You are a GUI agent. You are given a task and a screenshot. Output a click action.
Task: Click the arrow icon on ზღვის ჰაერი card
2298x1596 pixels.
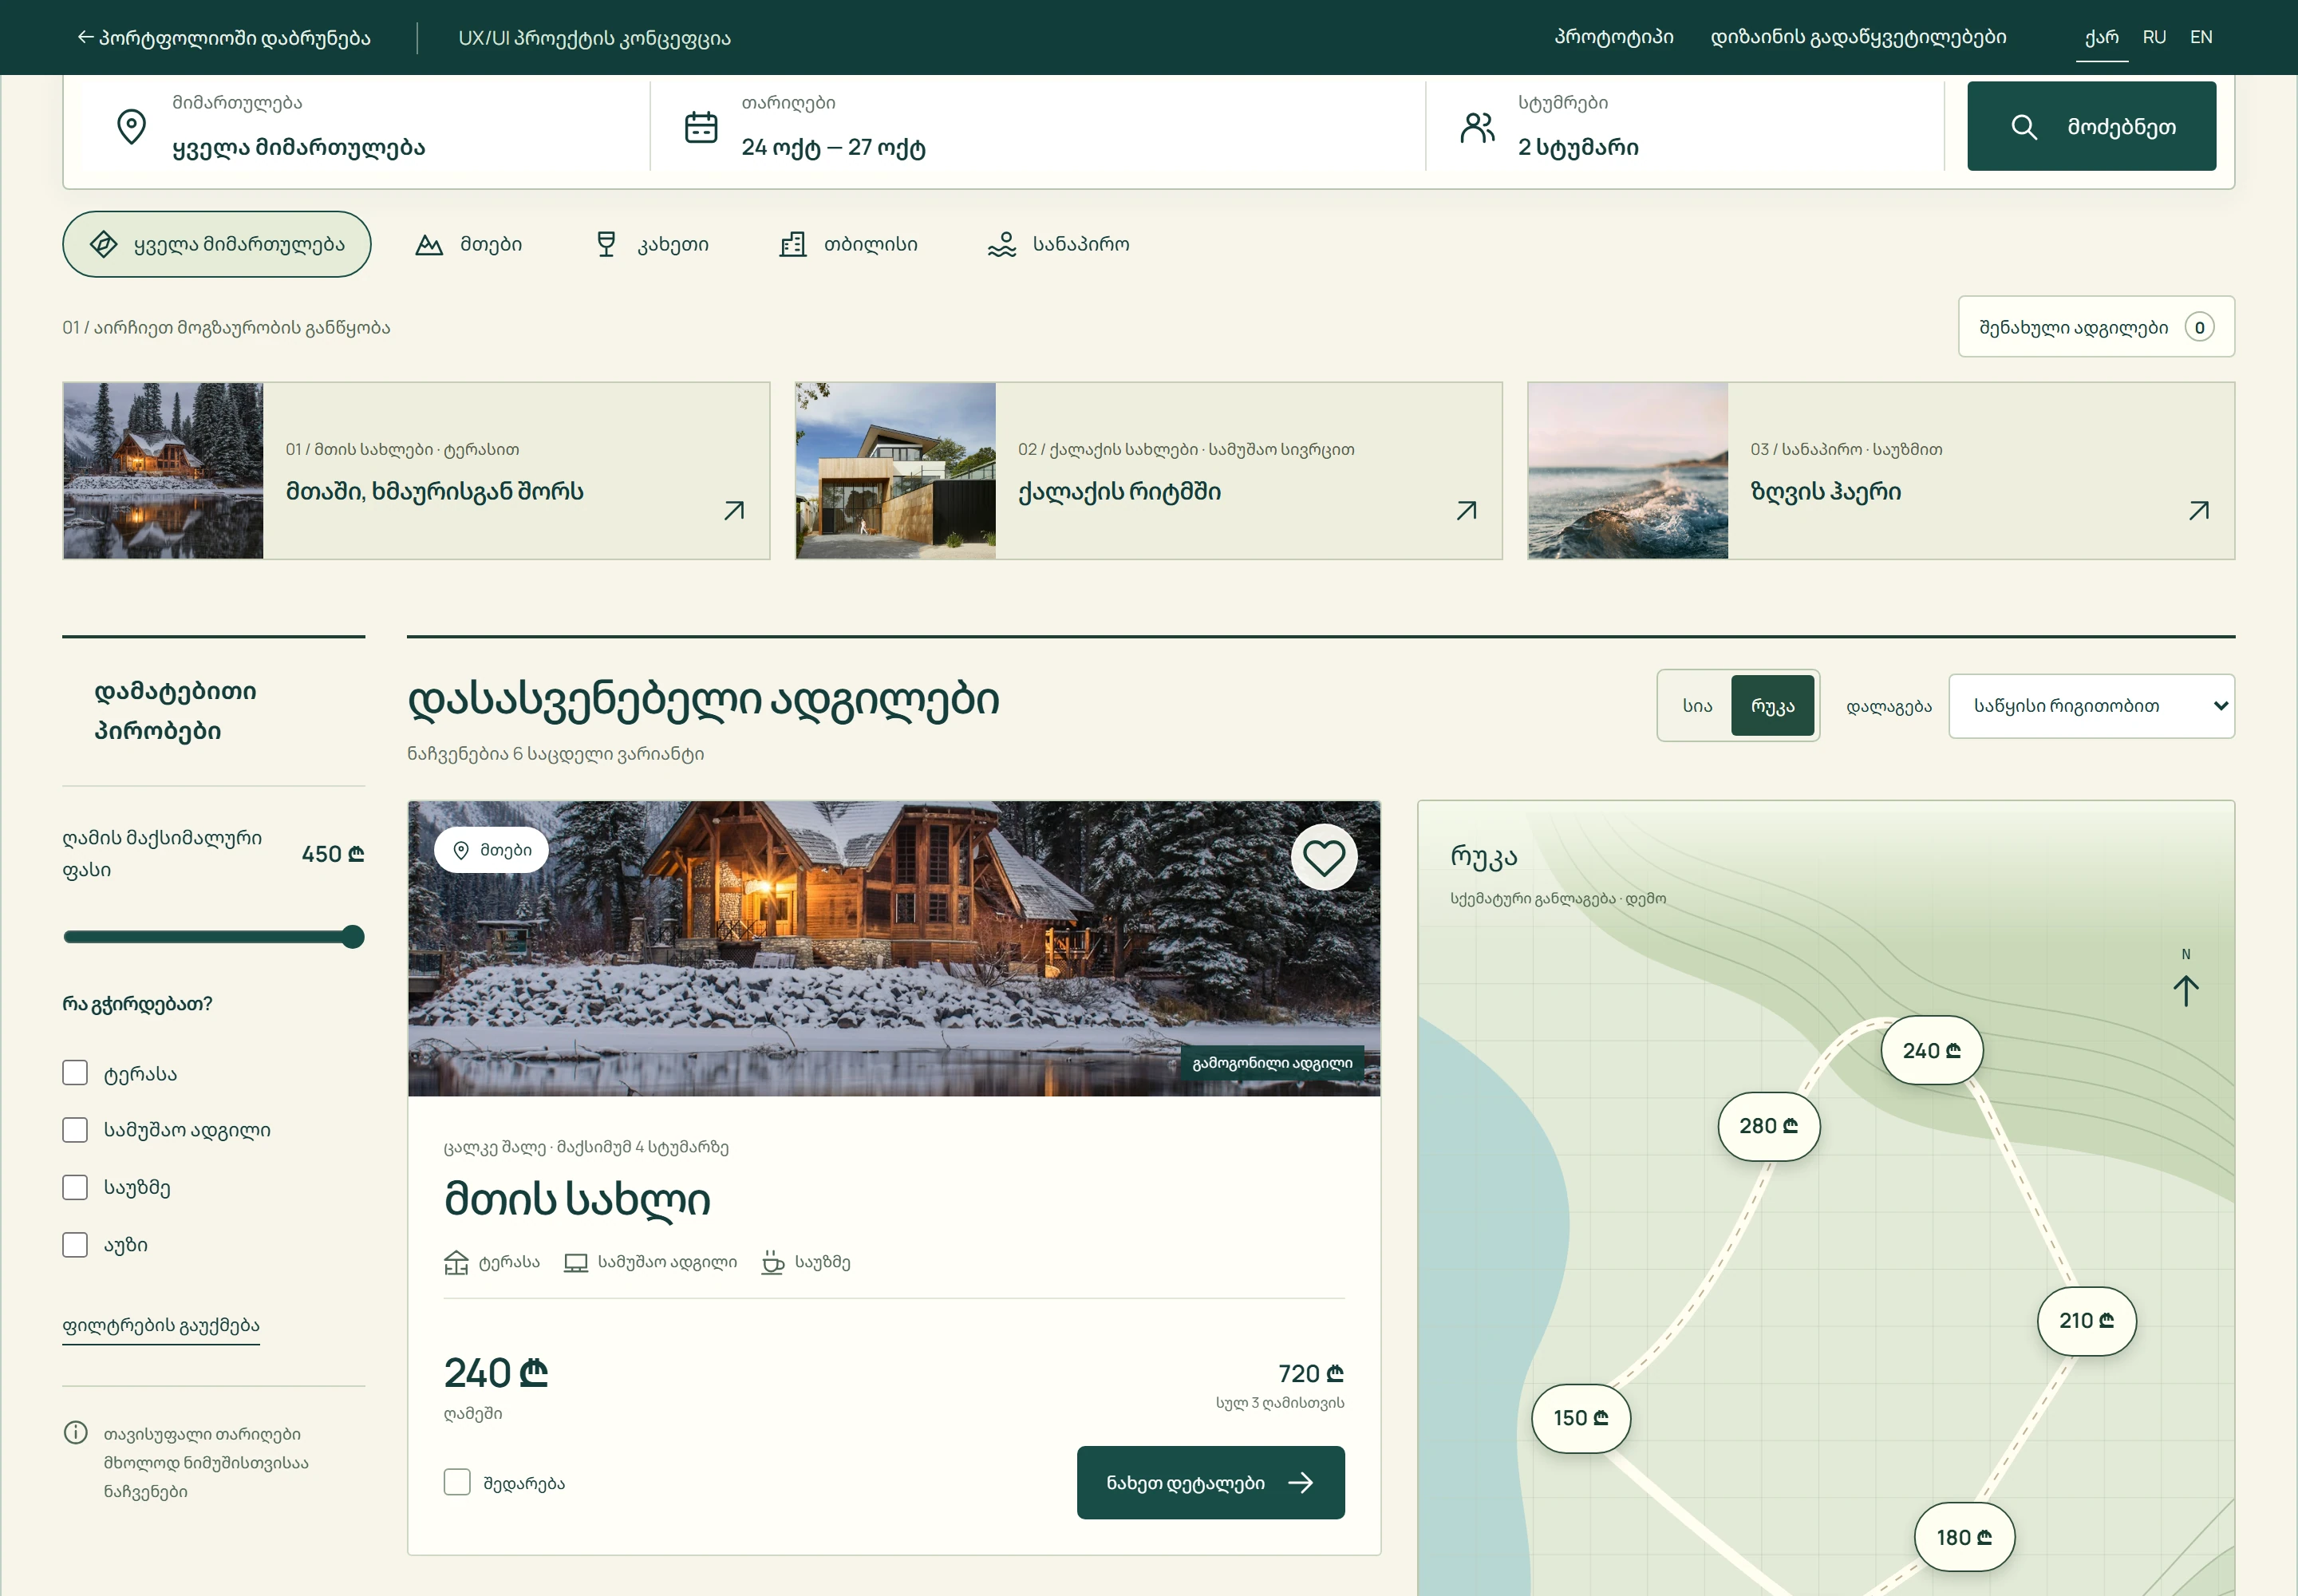2198,511
